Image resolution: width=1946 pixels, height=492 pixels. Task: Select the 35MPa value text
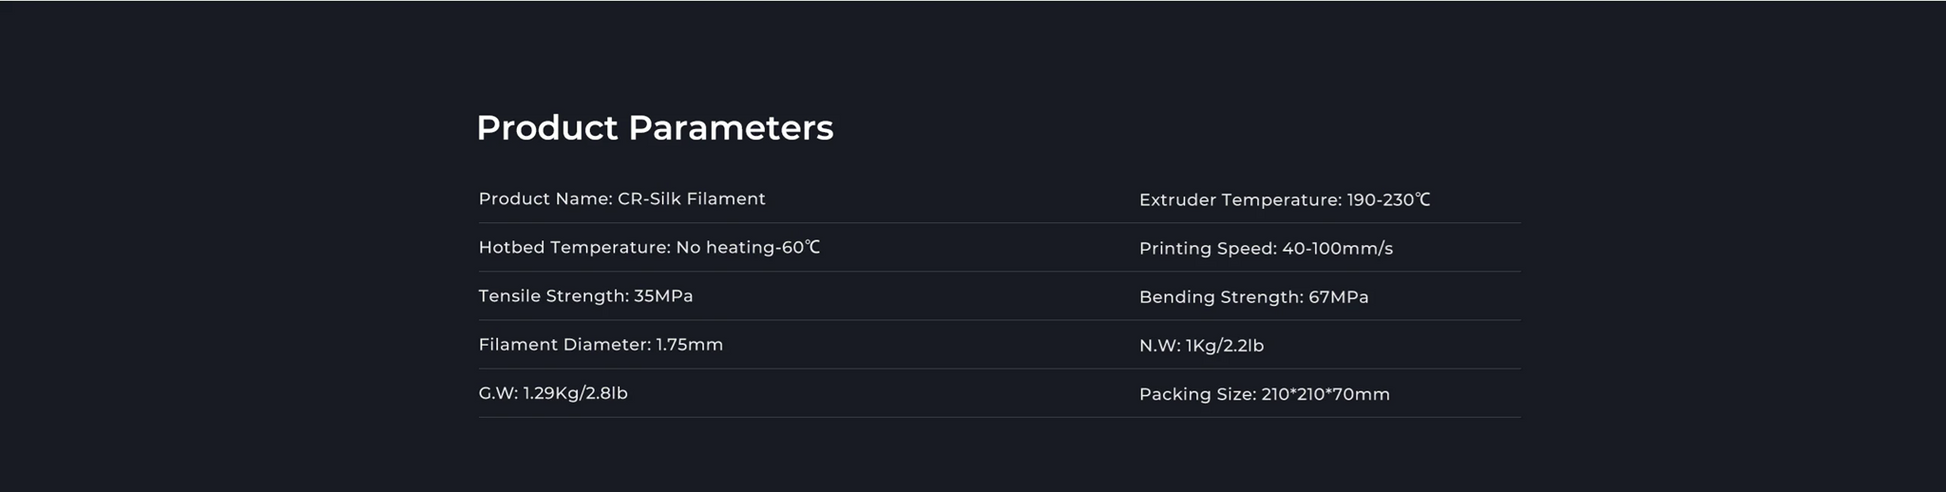[x=663, y=296]
